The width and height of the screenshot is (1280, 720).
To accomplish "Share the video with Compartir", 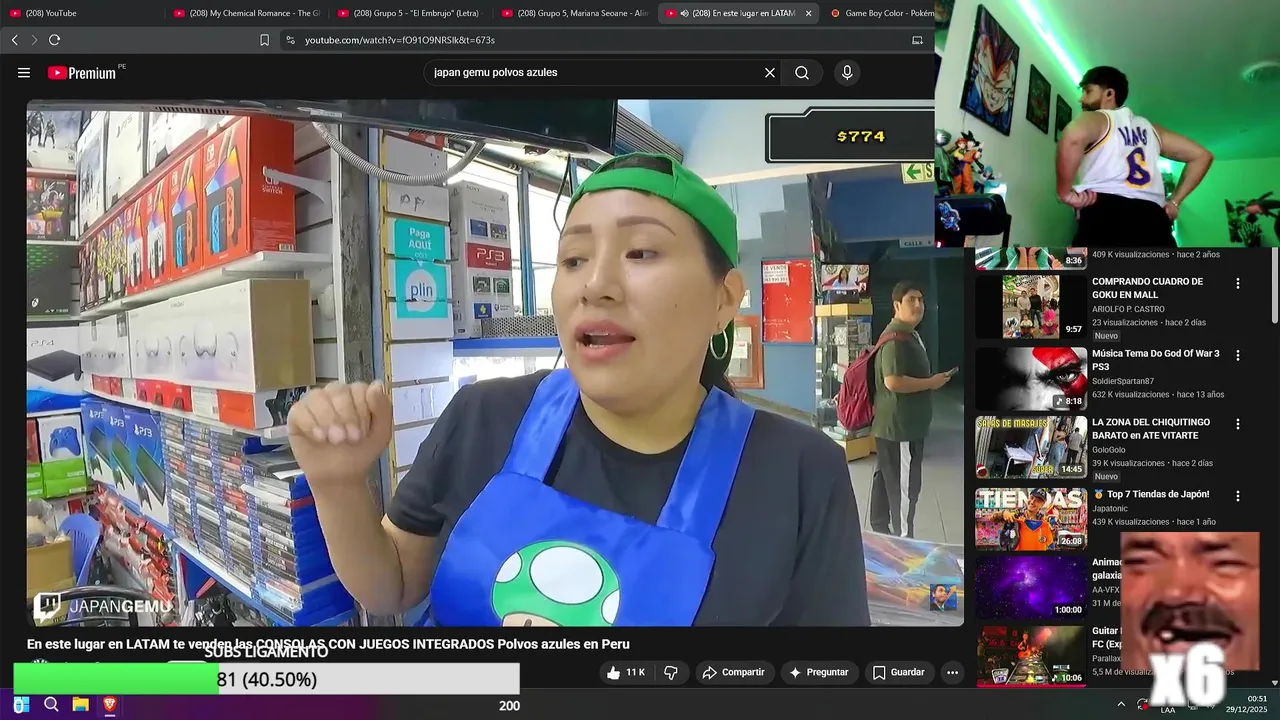I will click(733, 672).
